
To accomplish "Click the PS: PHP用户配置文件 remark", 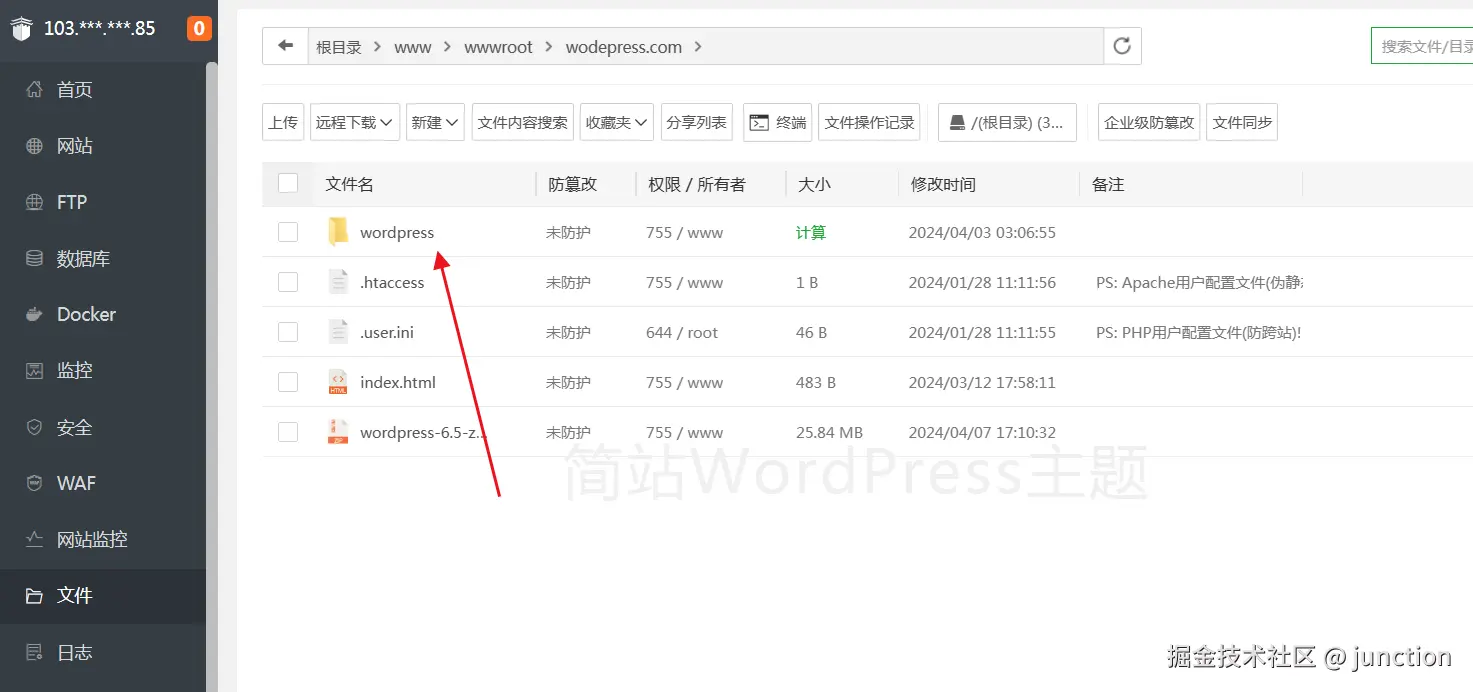I will [1198, 332].
